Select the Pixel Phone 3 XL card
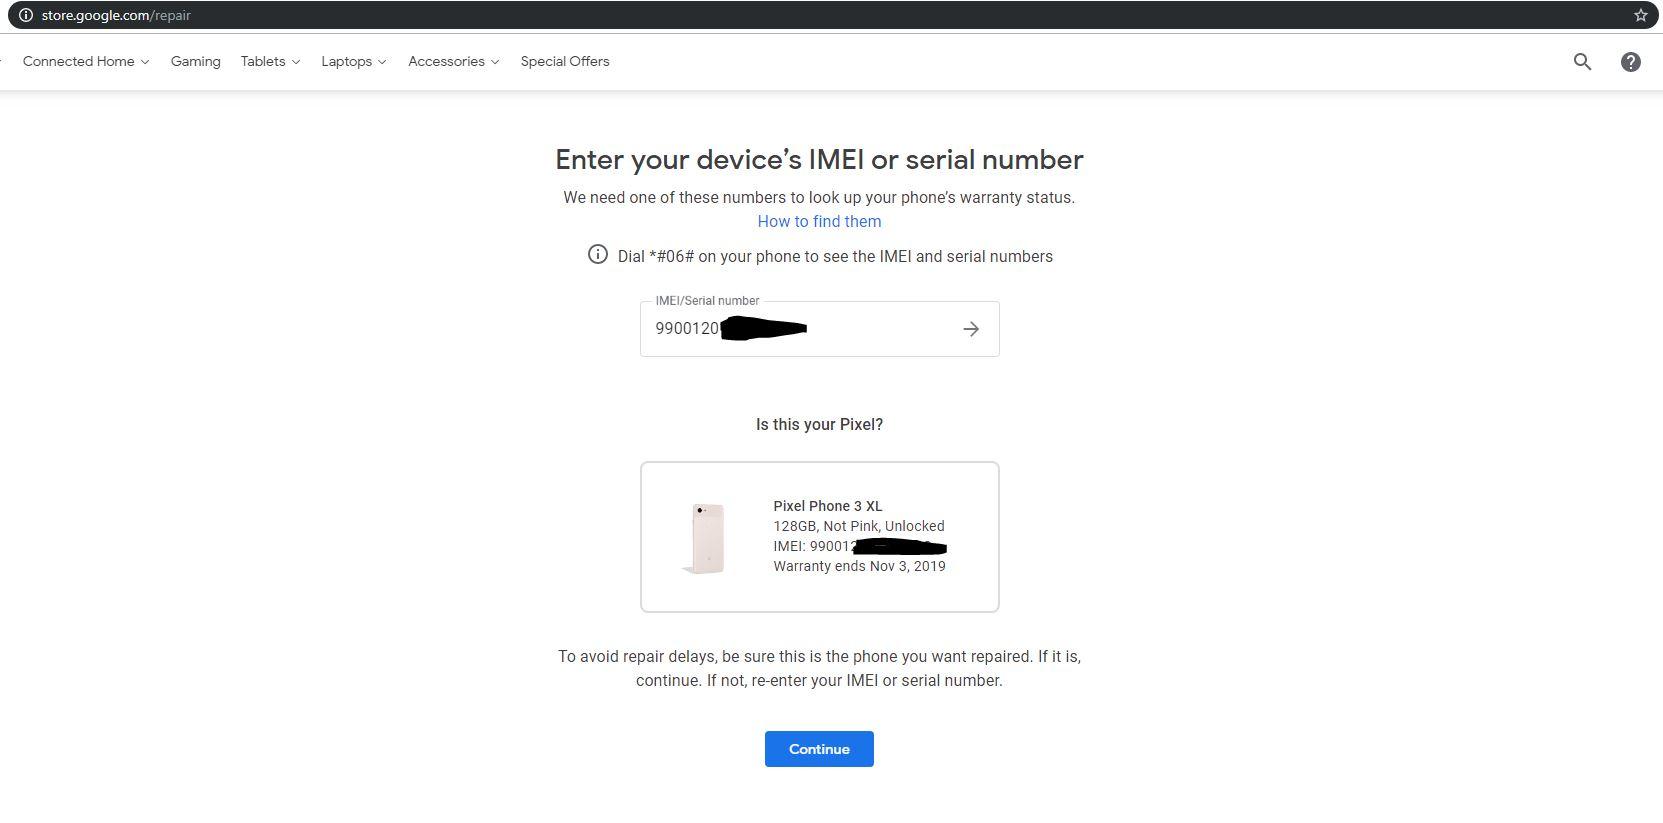This screenshot has width=1663, height=823. [x=820, y=537]
